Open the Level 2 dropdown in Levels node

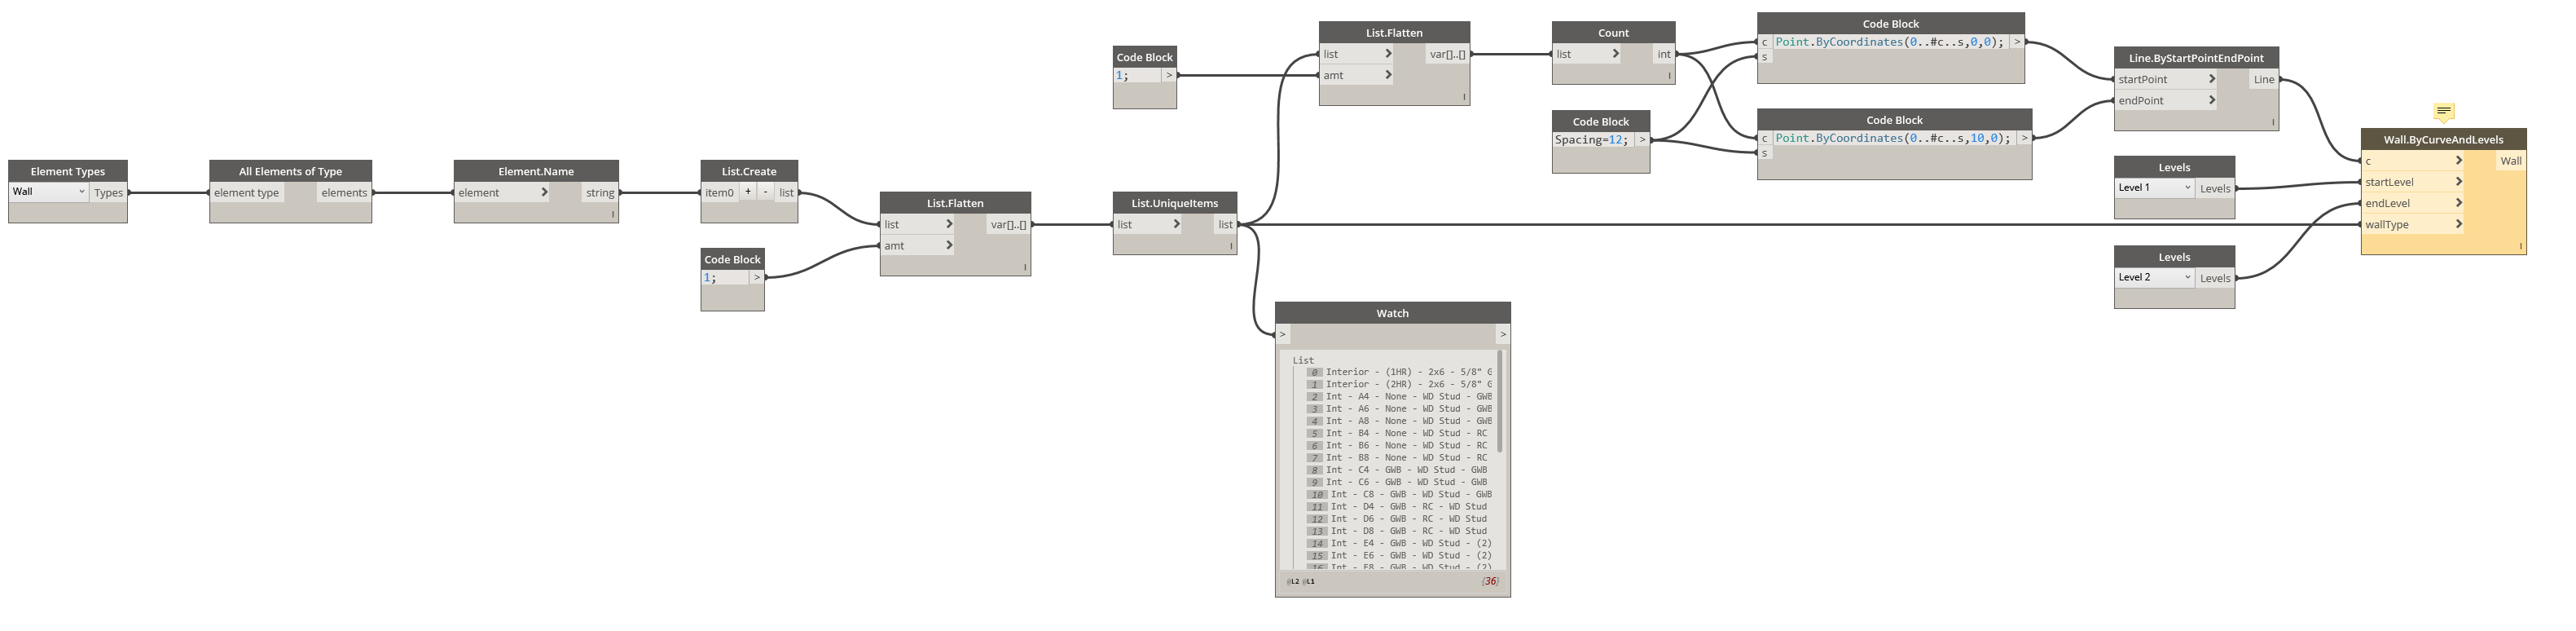click(2154, 278)
